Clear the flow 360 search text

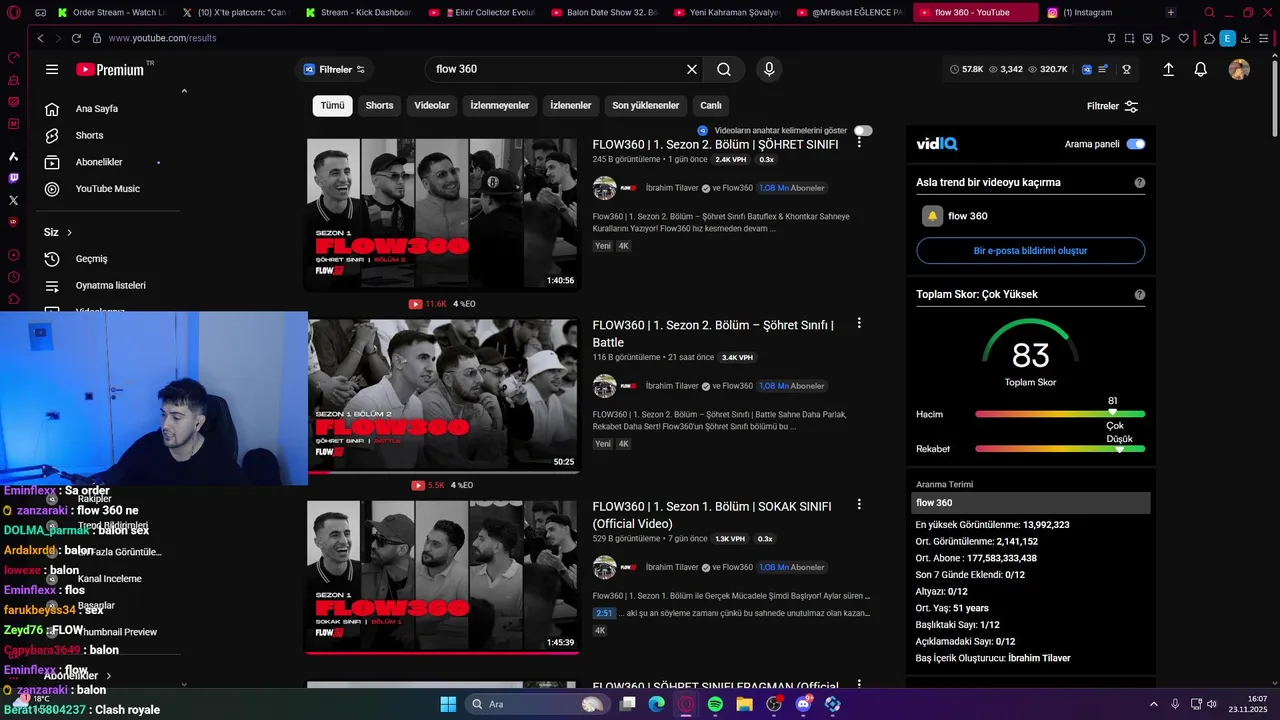pos(691,69)
